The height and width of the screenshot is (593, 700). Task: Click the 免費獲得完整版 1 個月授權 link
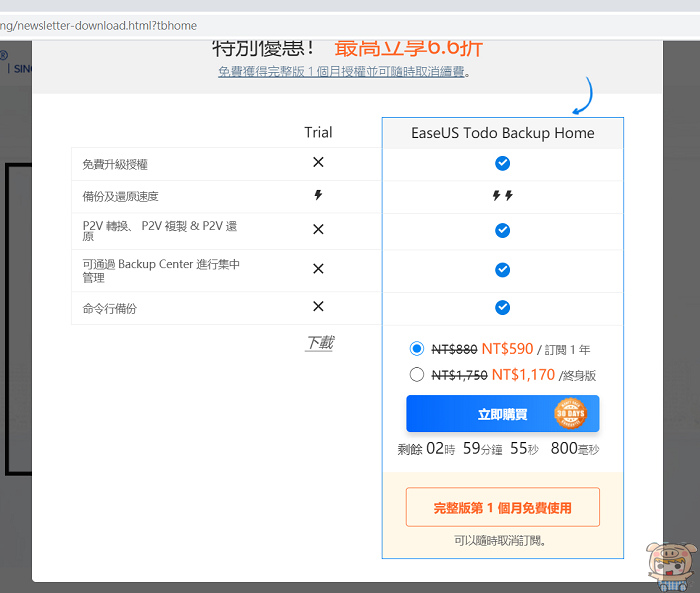point(344,71)
